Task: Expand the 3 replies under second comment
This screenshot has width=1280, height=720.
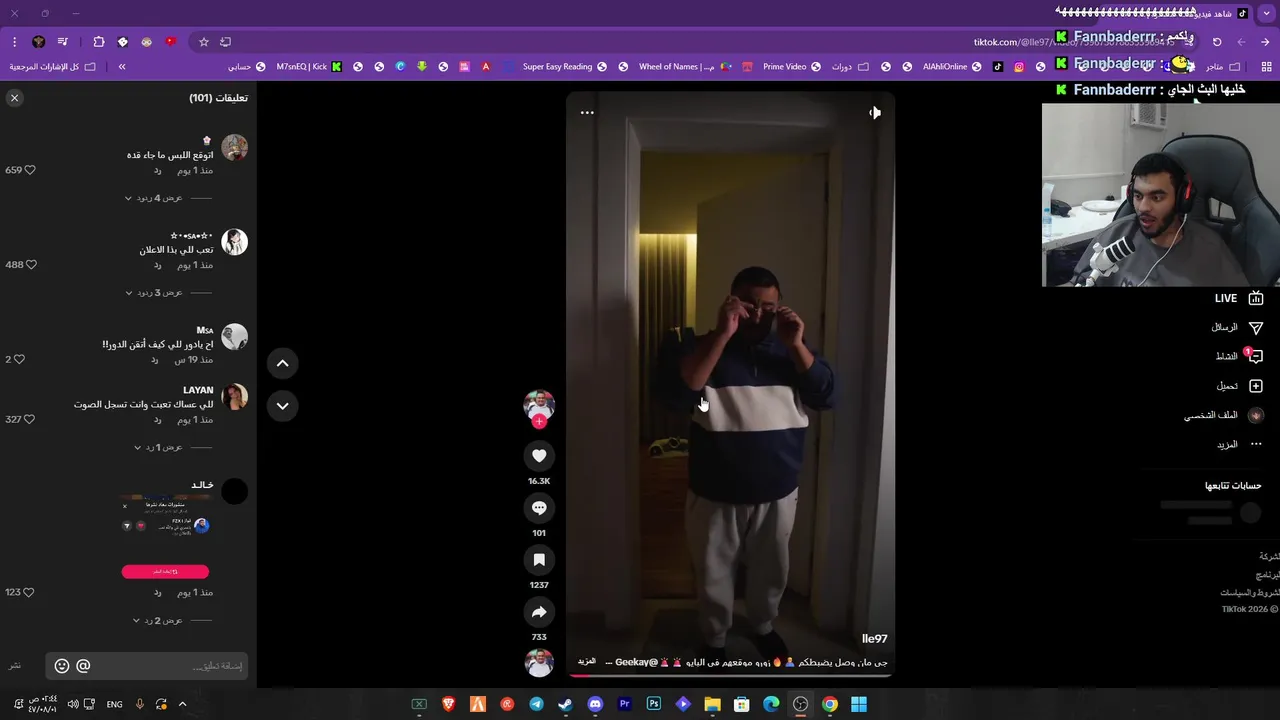Action: click(154, 293)
